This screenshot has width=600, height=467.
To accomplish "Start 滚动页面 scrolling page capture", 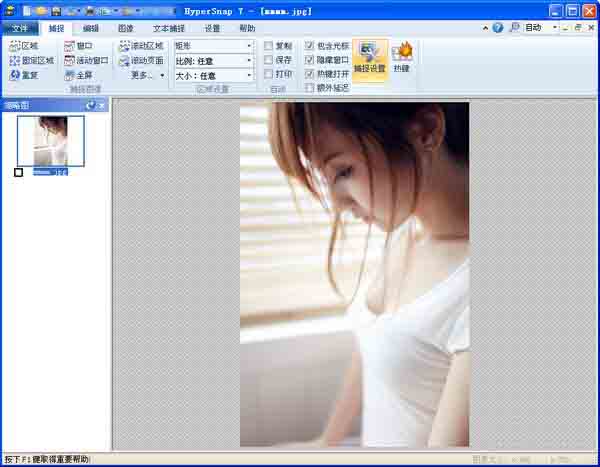I will tap(141, 60).
